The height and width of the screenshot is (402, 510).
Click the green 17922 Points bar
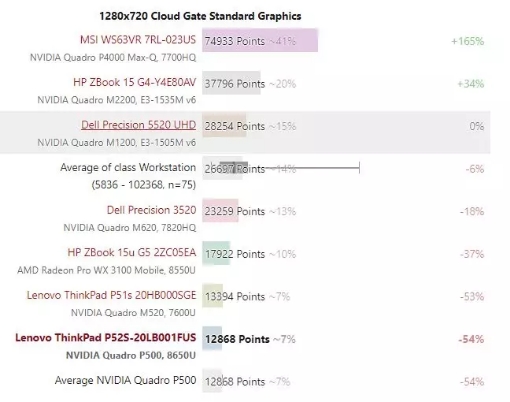point(216,253)
